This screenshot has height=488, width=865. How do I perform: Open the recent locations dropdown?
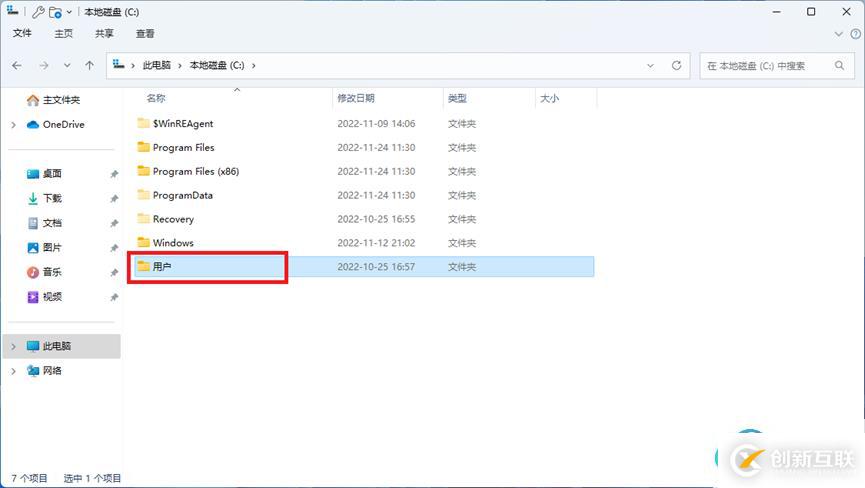click(x=67, y=66)
